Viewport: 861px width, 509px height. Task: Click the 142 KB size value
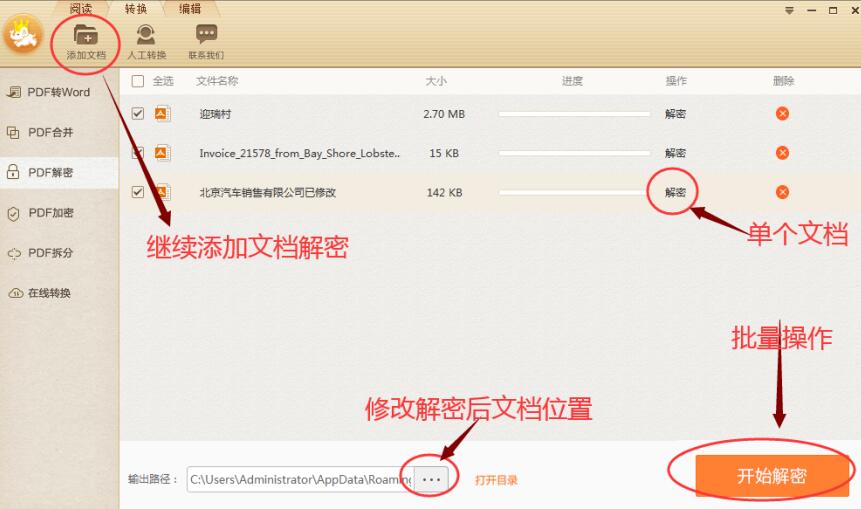(444, 193)
